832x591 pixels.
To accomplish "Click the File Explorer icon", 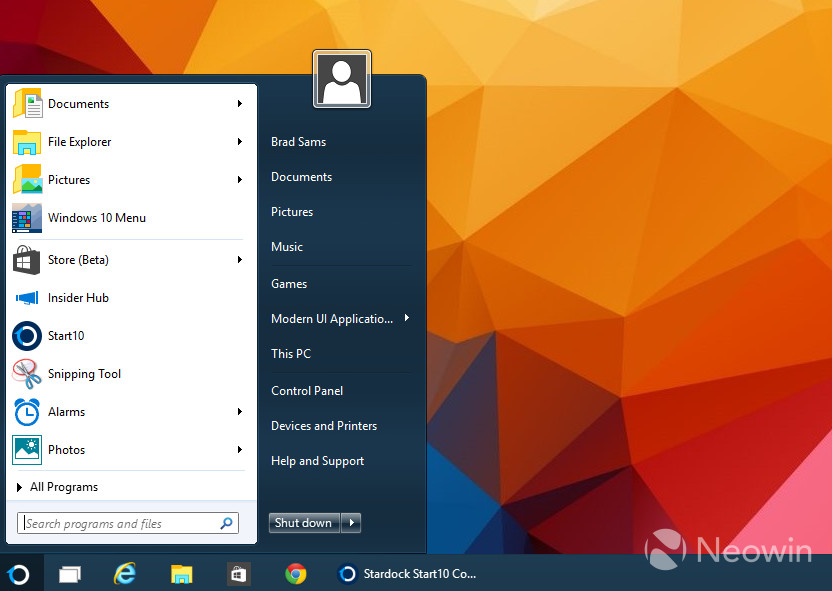I will coord(27,142).
